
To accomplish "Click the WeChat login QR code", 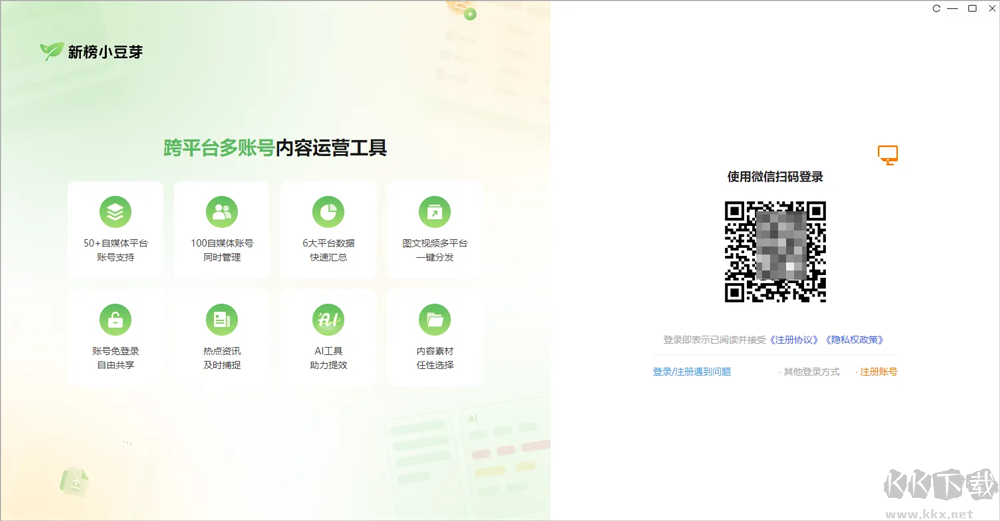I will pyautogui.click(x=776, y=251).
